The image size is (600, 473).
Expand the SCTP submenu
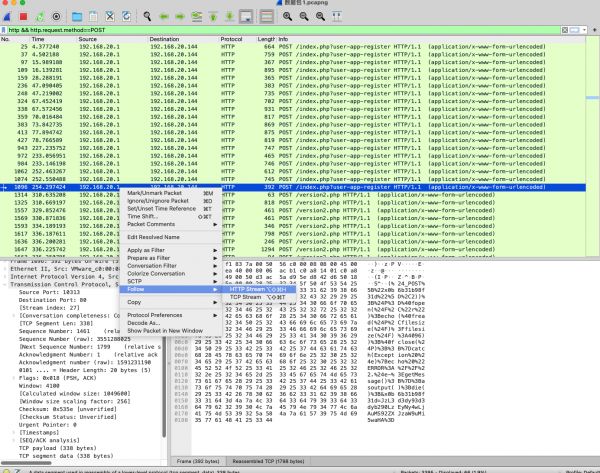171,281
